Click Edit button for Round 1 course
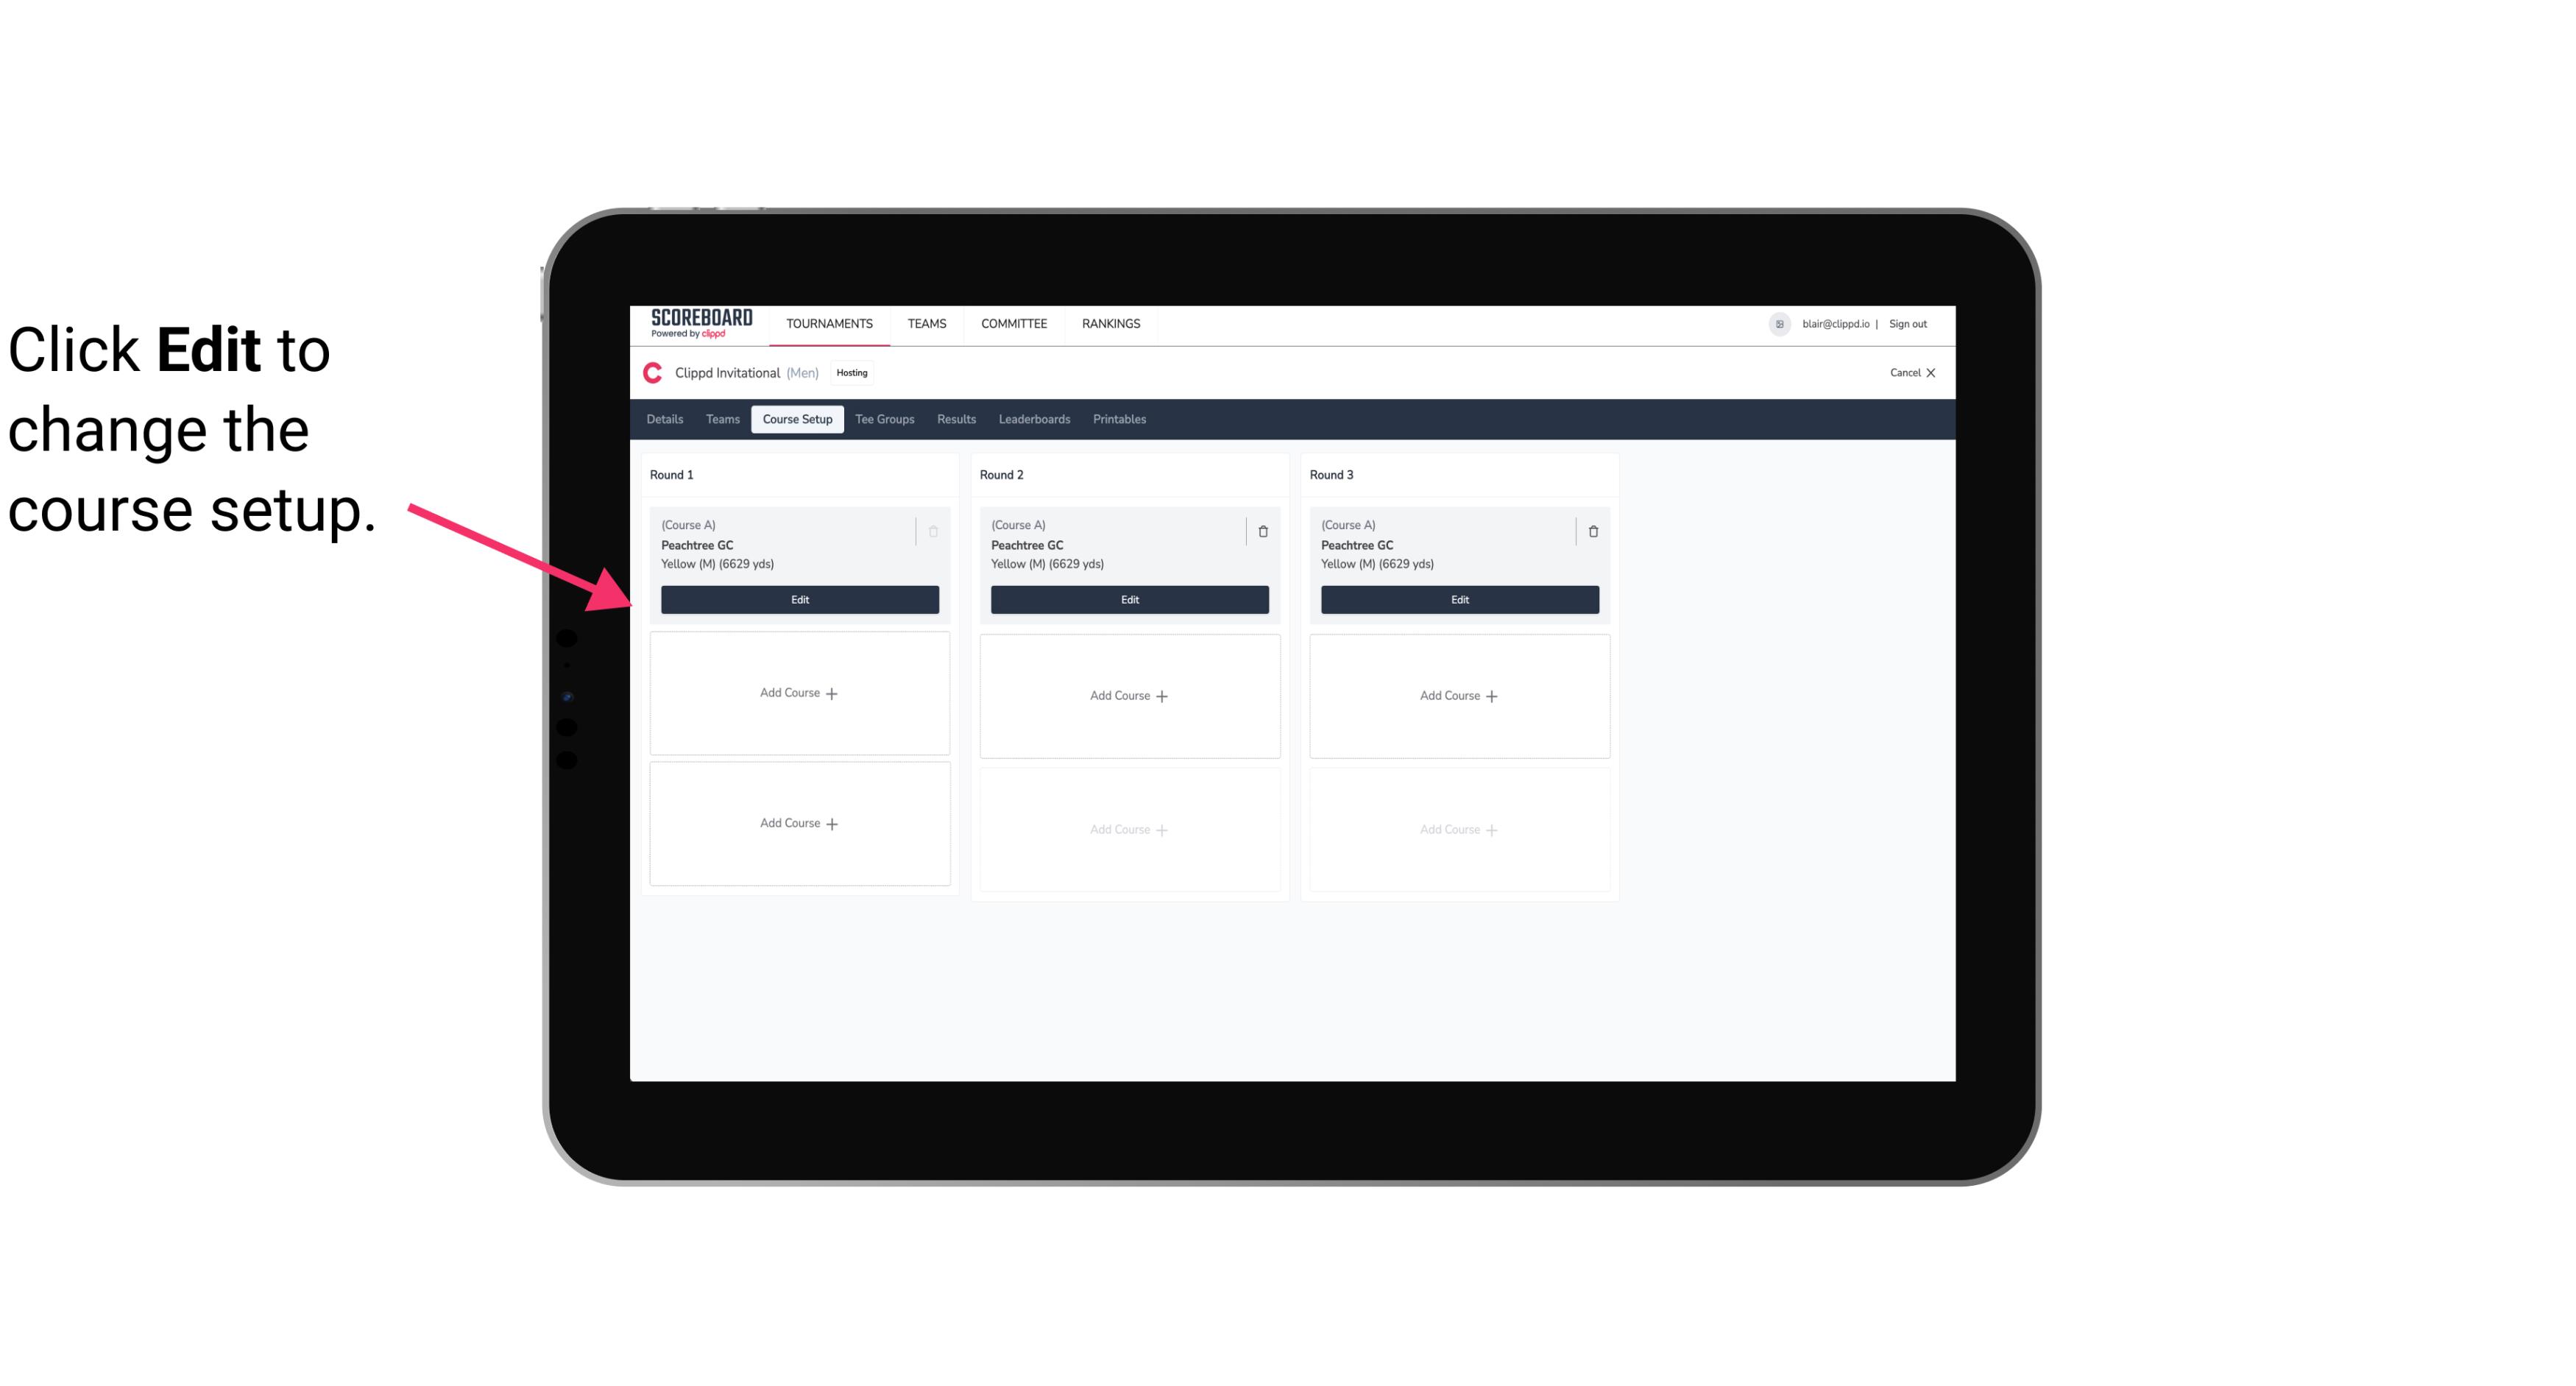Image resolution: width=2576 pixels, height=1386 pixels. [x=799, y=598]
